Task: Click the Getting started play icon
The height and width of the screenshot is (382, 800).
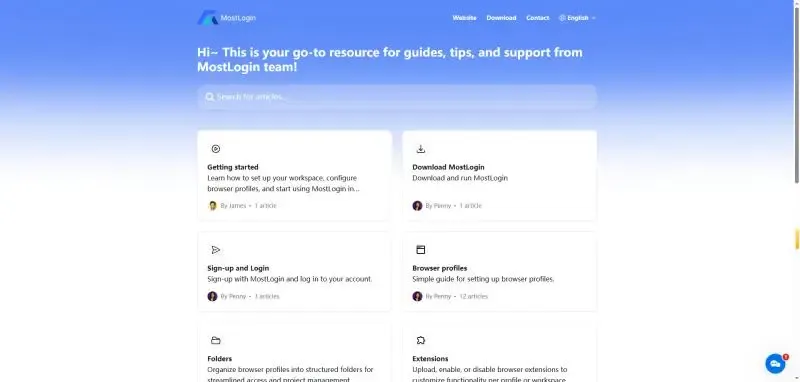Action: [216, 149]
